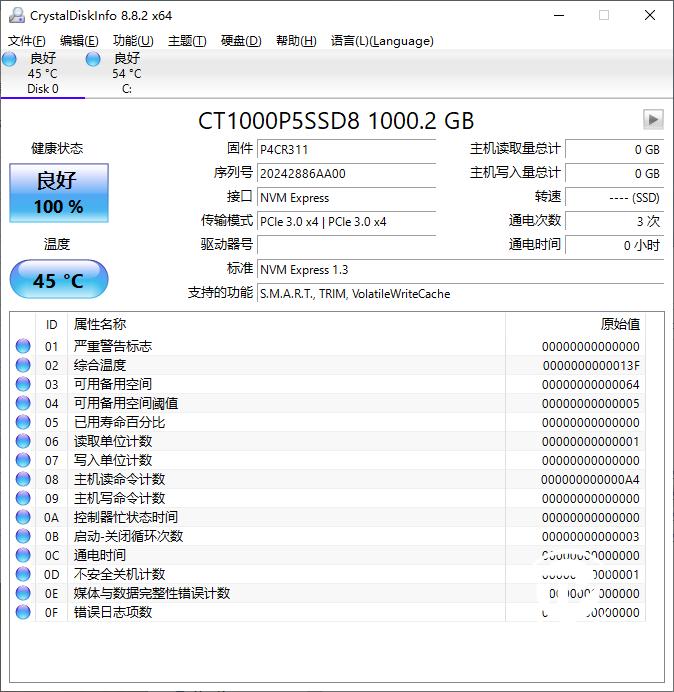Screen dimensions: 674x692
Task: Open the 编辑(E) menu
Action: [79, 41]
